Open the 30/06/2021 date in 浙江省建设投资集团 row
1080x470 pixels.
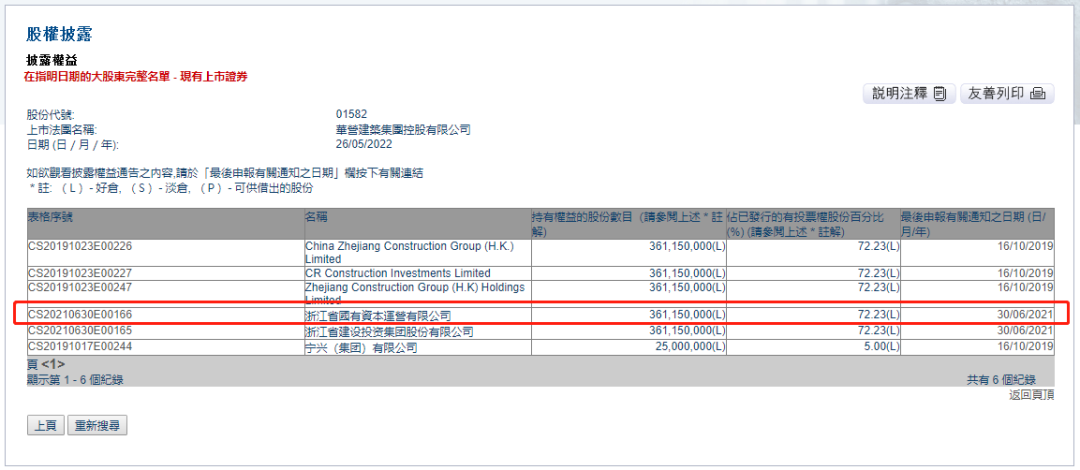click(x=1028, y=331)
